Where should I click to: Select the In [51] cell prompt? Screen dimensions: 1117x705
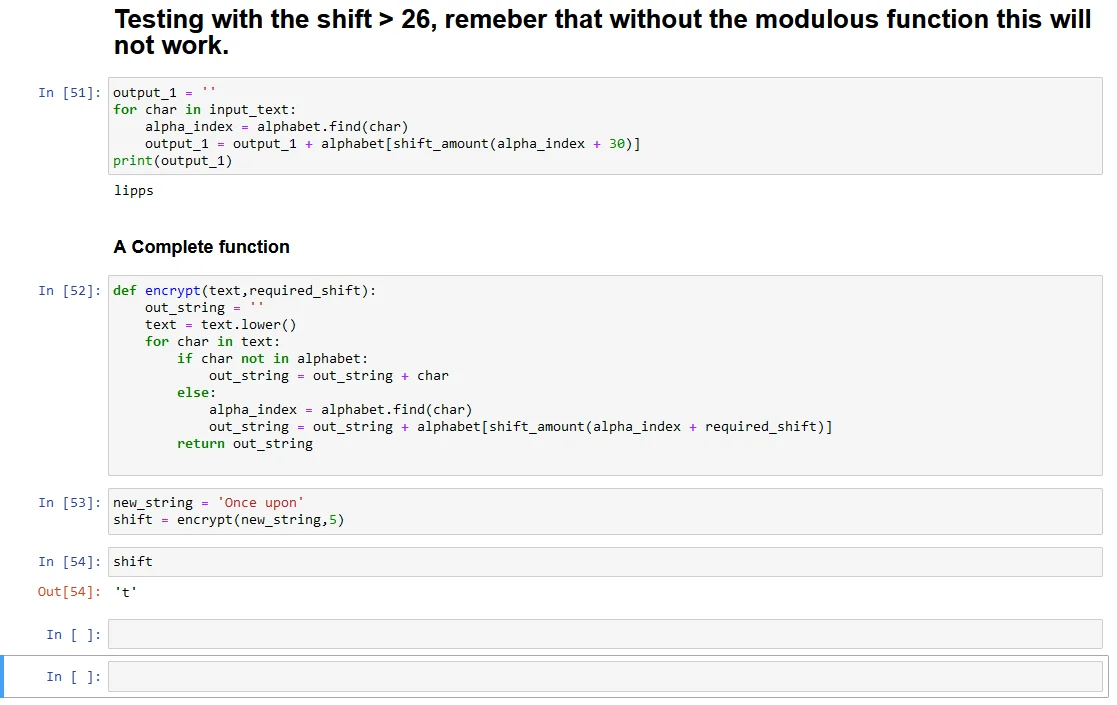[69, 93]
